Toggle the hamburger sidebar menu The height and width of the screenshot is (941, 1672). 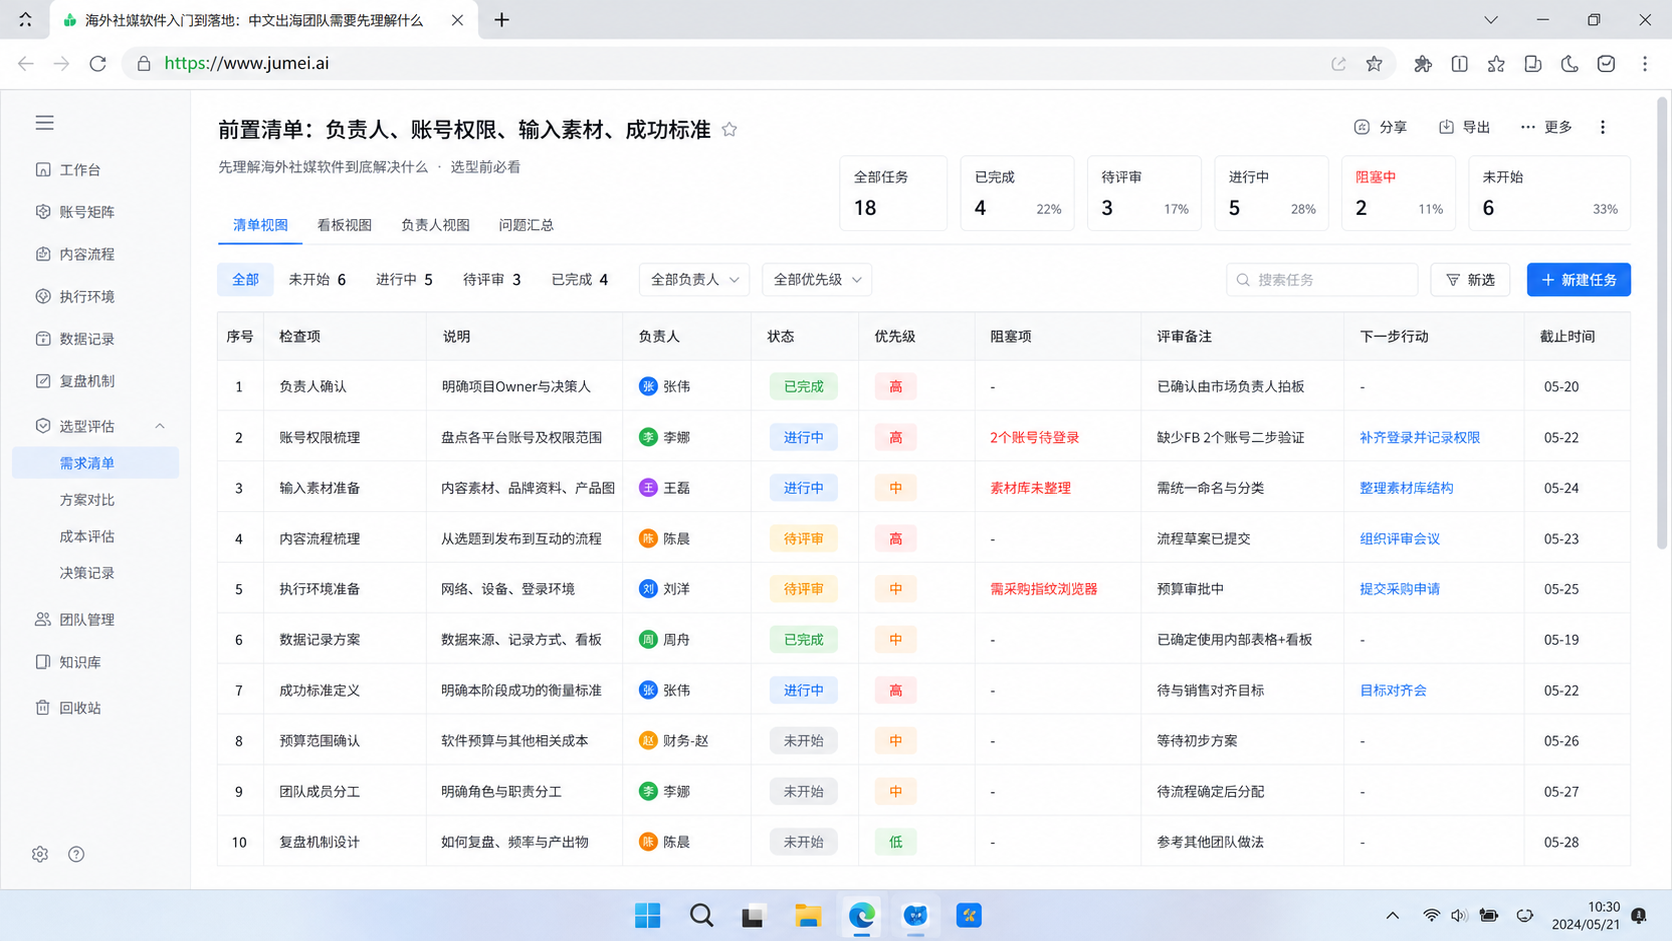pyautogui.click(x=44, y=123)
